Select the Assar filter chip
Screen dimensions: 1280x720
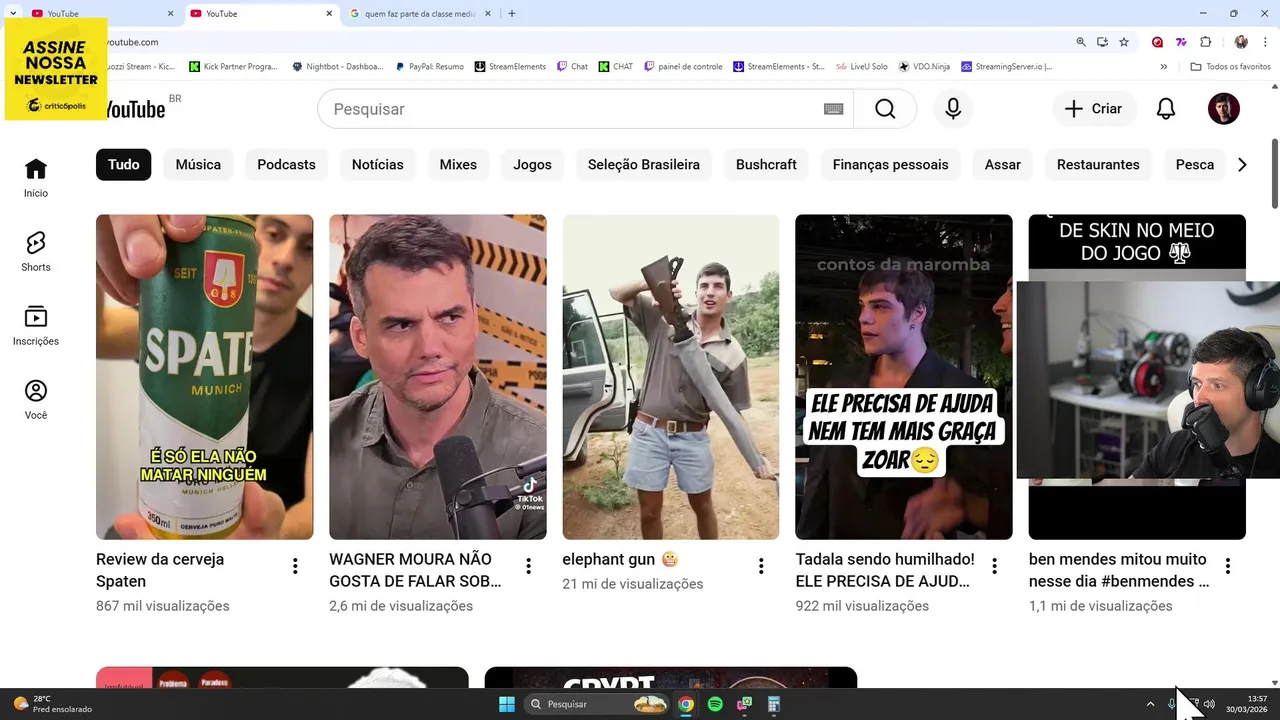pos(1003,165)
